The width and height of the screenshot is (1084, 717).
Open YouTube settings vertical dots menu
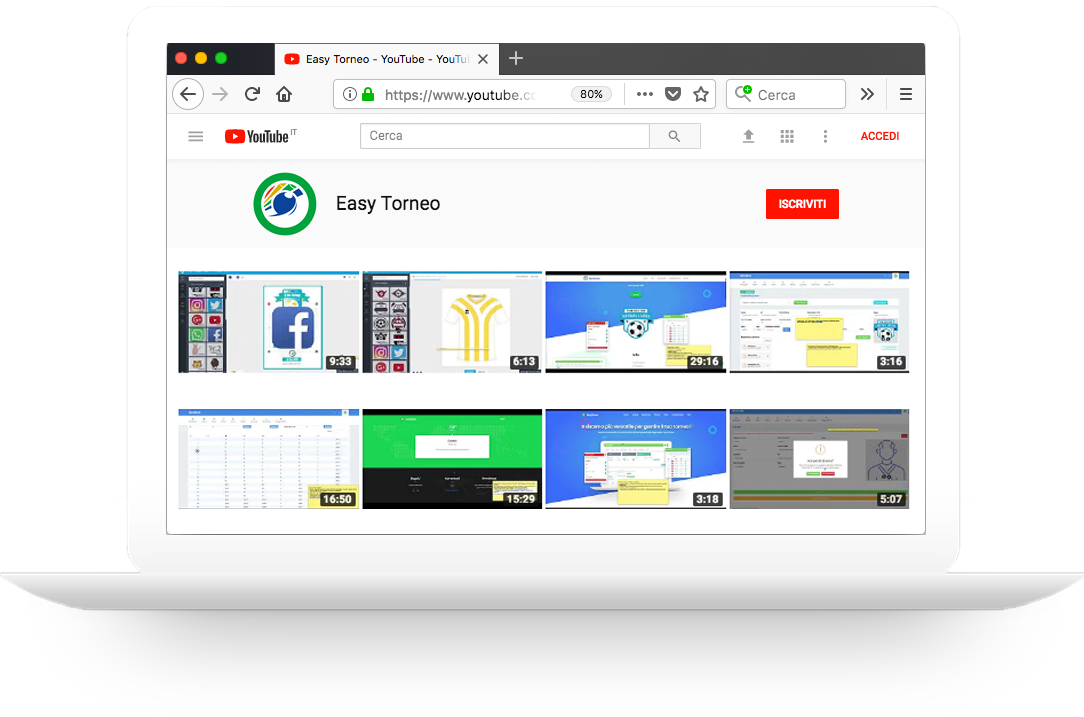(825, 136)
